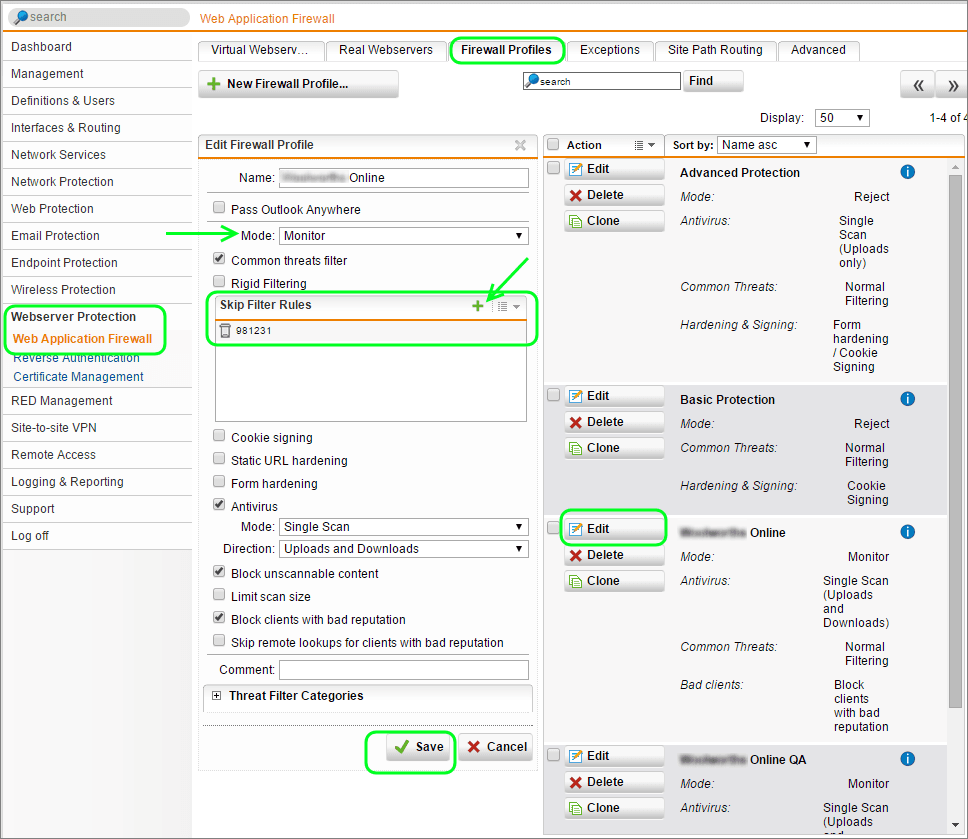Go to previous page of profiles
This screenshot has height=839, width=968.
click(918, 85)
